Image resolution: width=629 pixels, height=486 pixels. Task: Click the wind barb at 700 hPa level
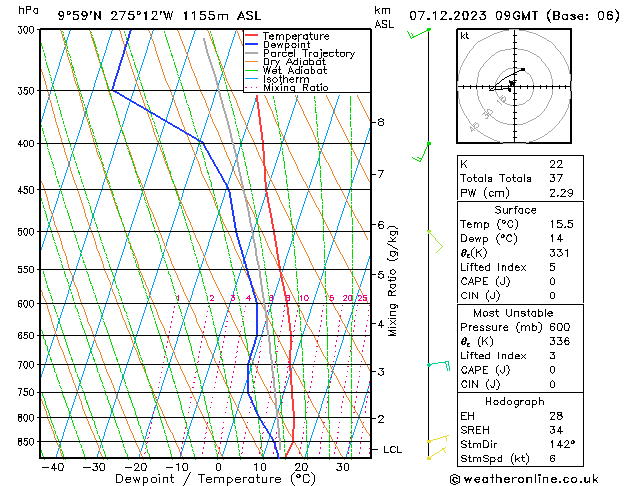point(438,365)
